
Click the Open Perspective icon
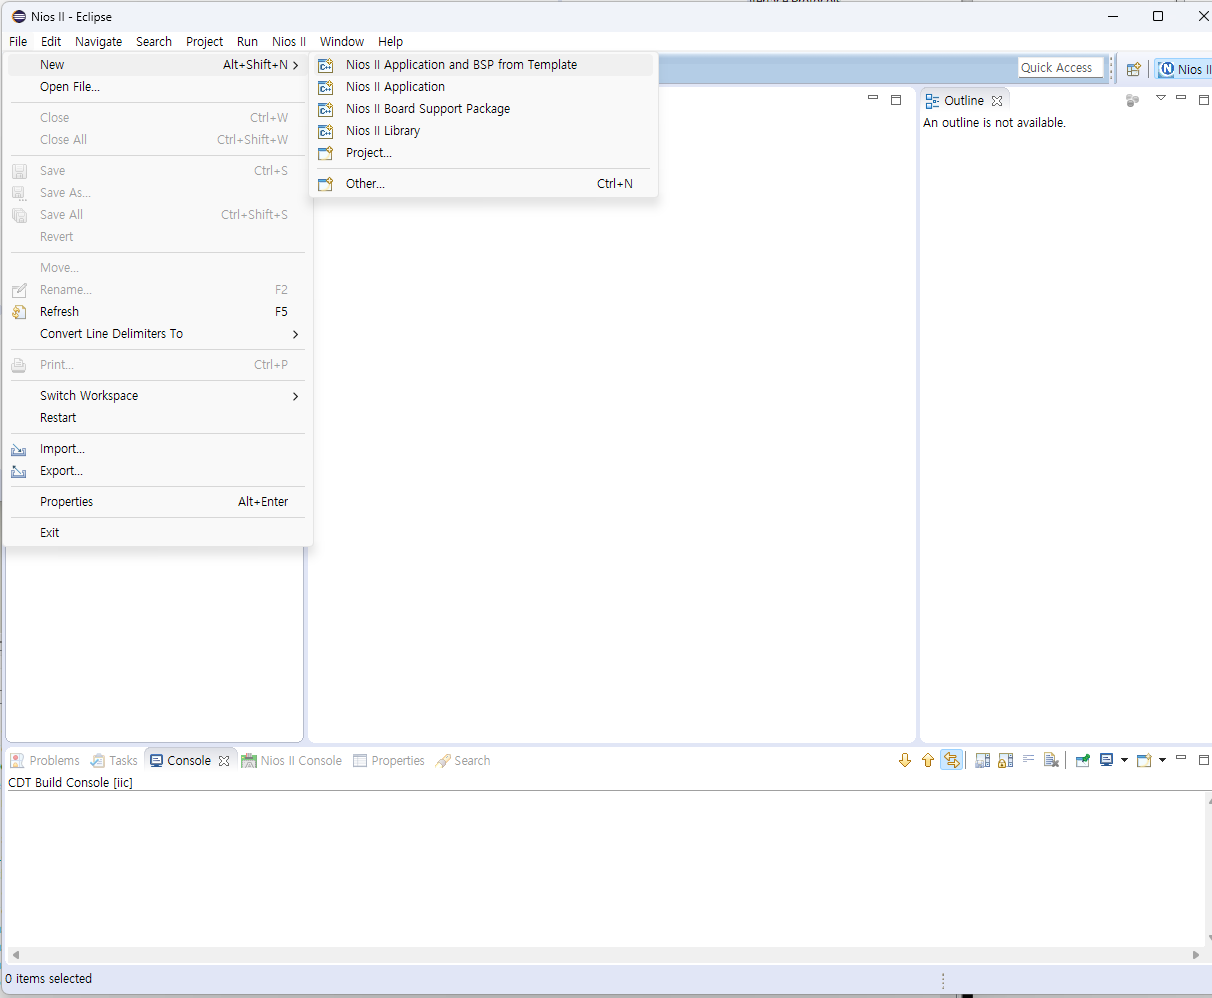click(1134, 69)
